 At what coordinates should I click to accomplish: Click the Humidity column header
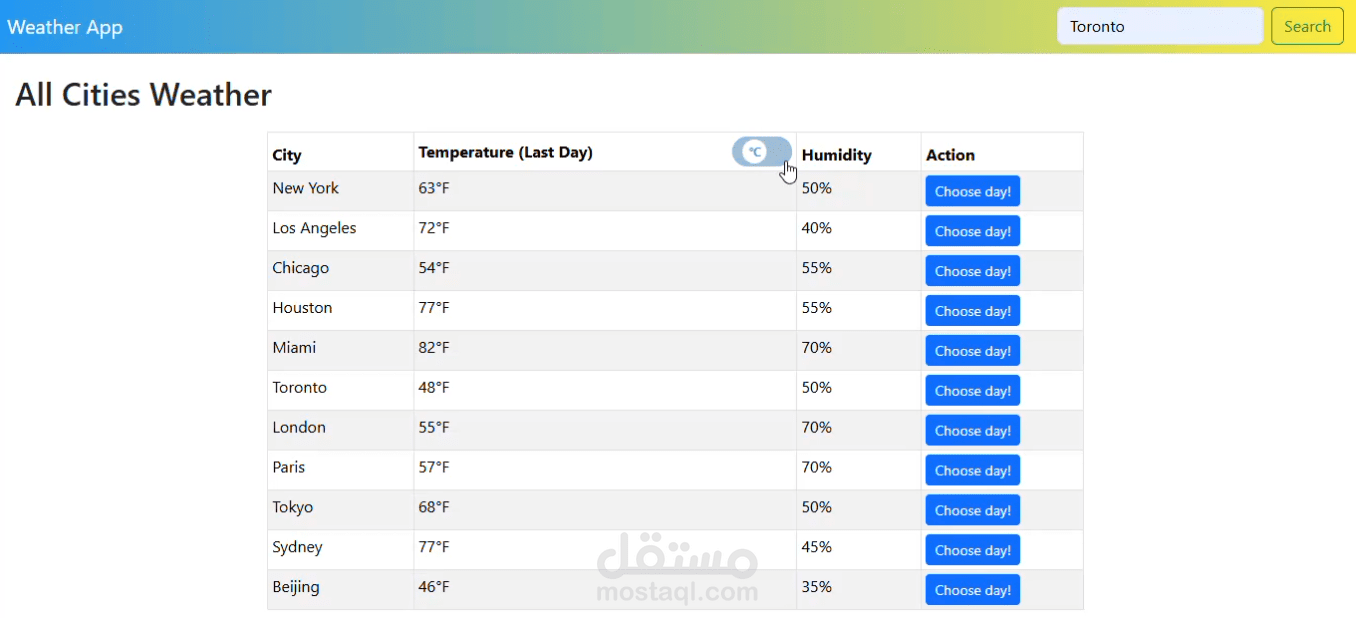pyautogui.click(x=836, y=155)
